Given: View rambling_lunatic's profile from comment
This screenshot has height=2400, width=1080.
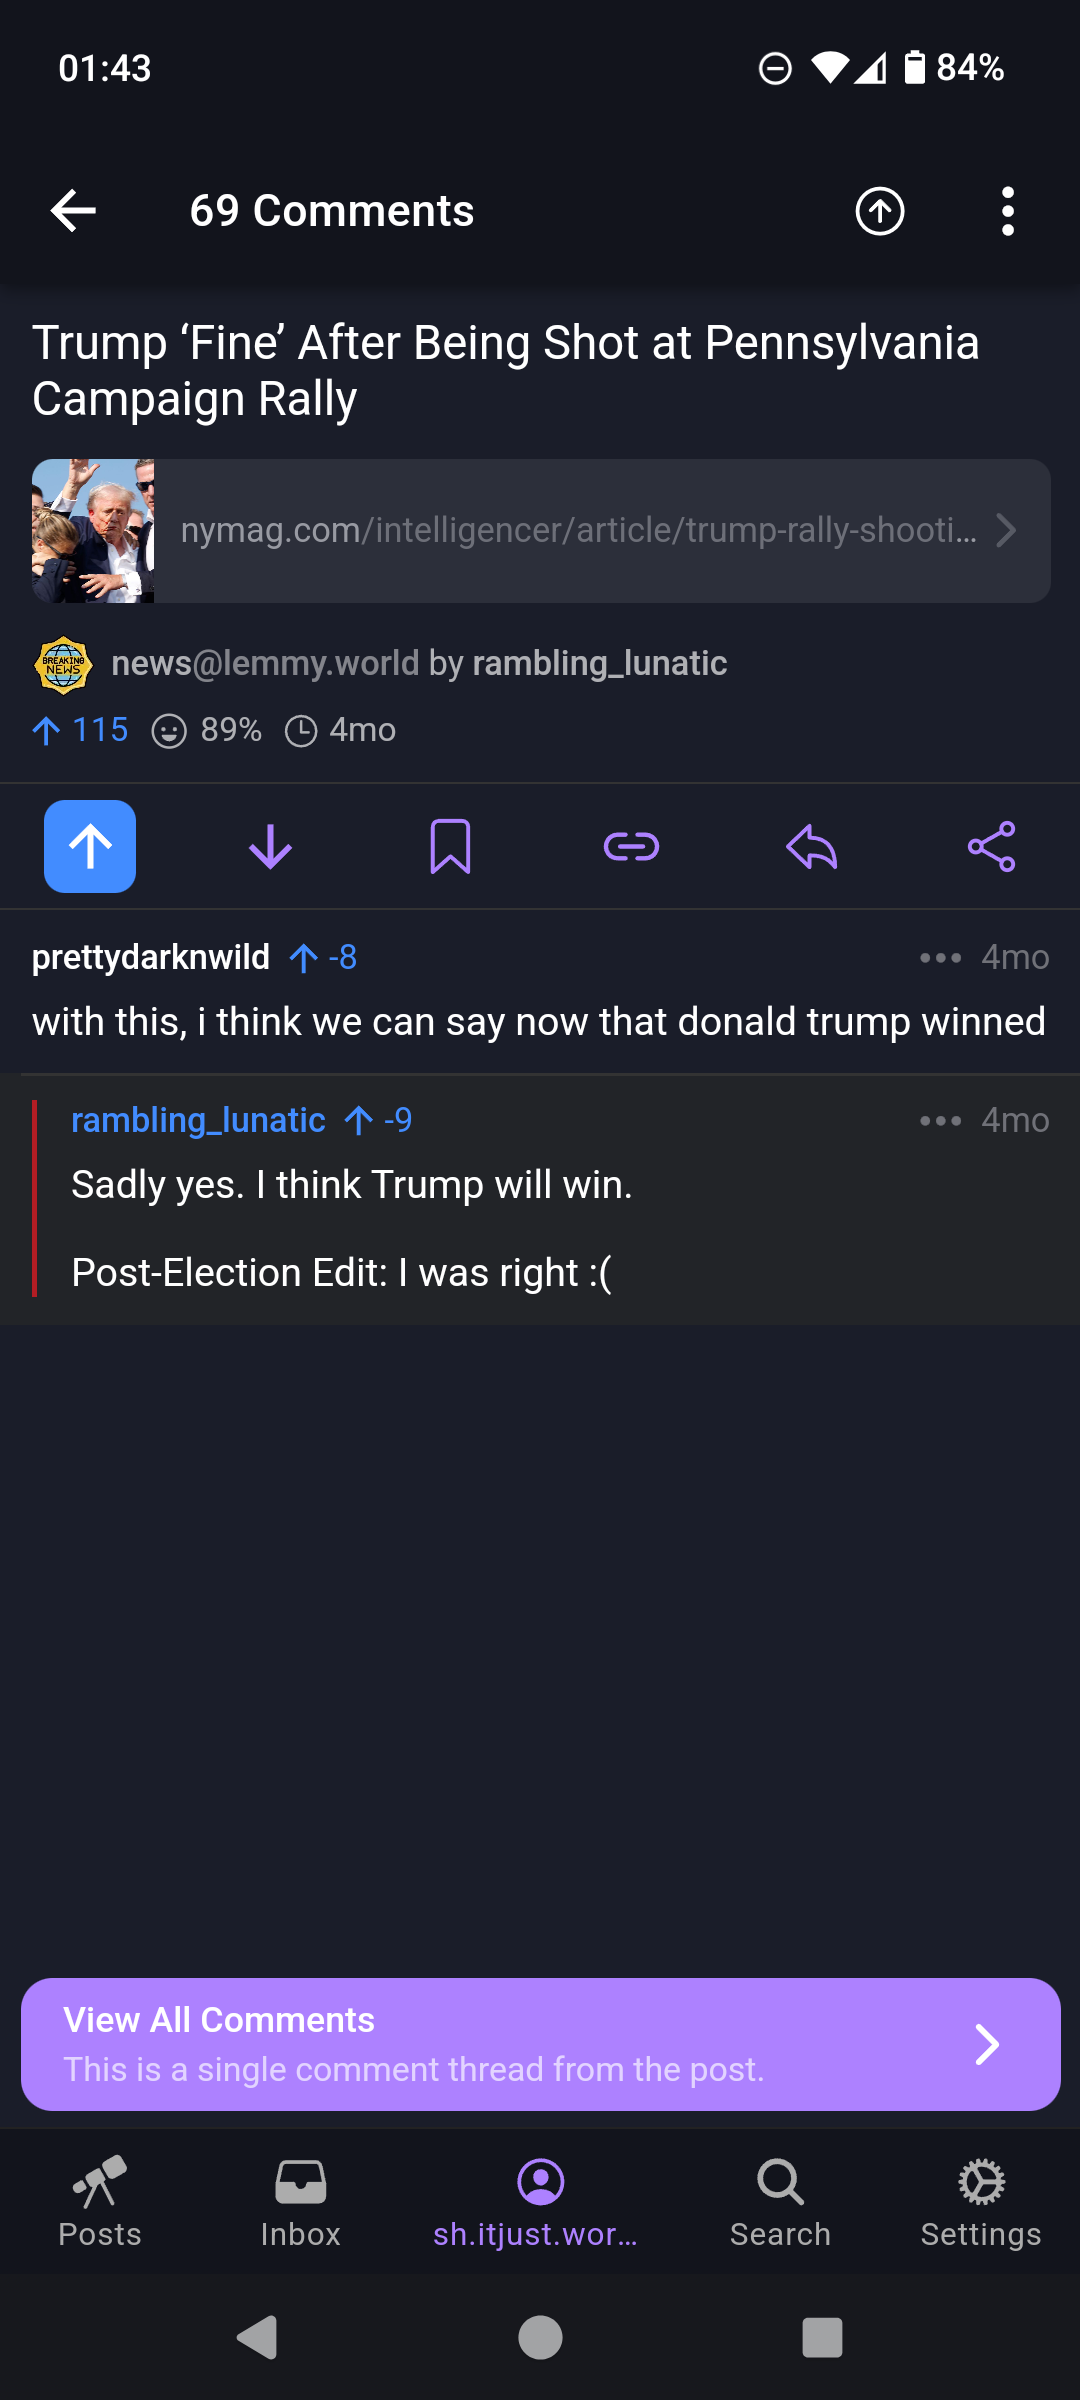Looking at the screenshot, I should 198,1120.
